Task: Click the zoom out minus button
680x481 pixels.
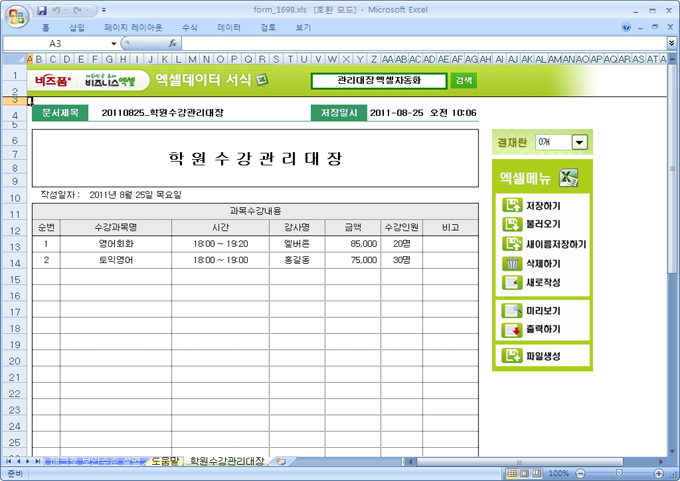Action: pyautogui.click(x=581, y=474)
